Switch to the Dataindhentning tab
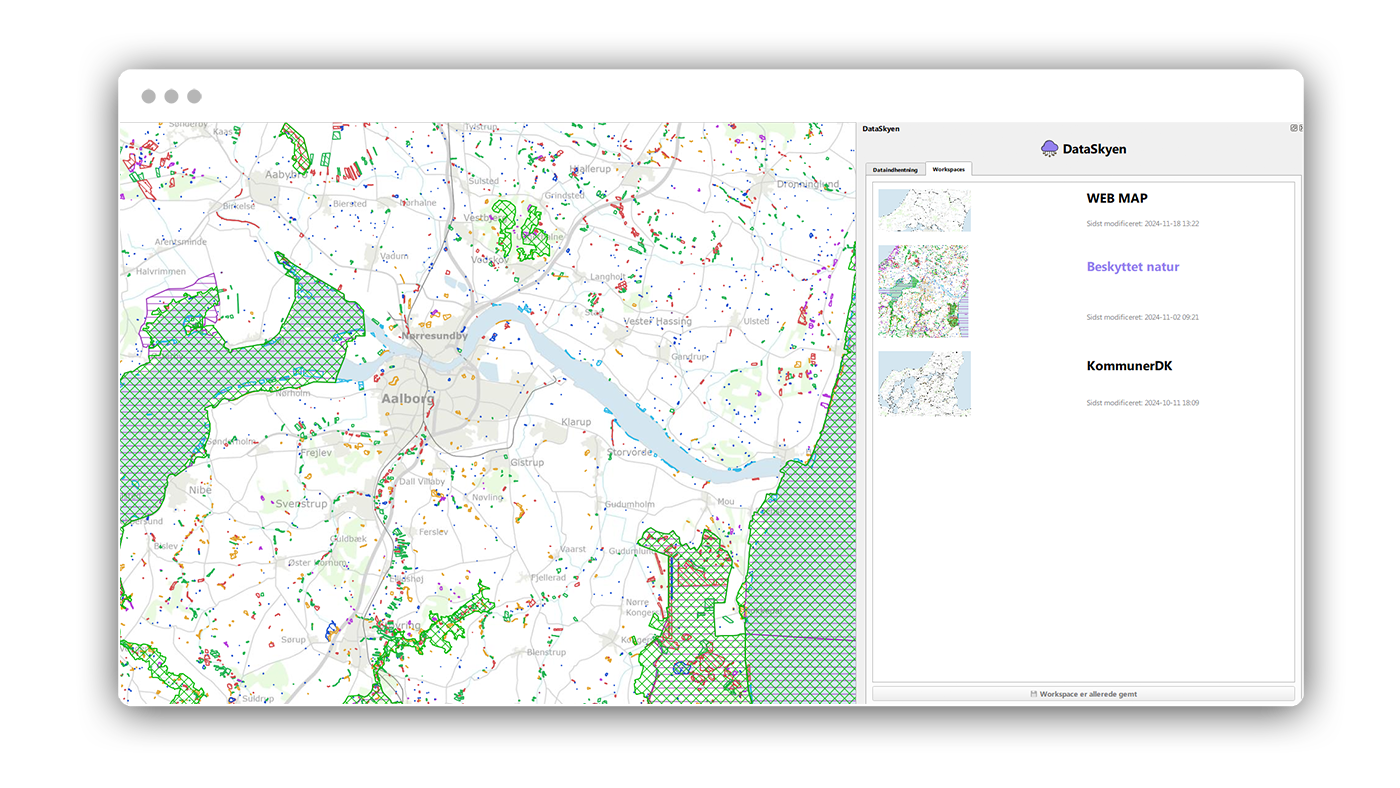The image size is (1400, 788). 895,170
